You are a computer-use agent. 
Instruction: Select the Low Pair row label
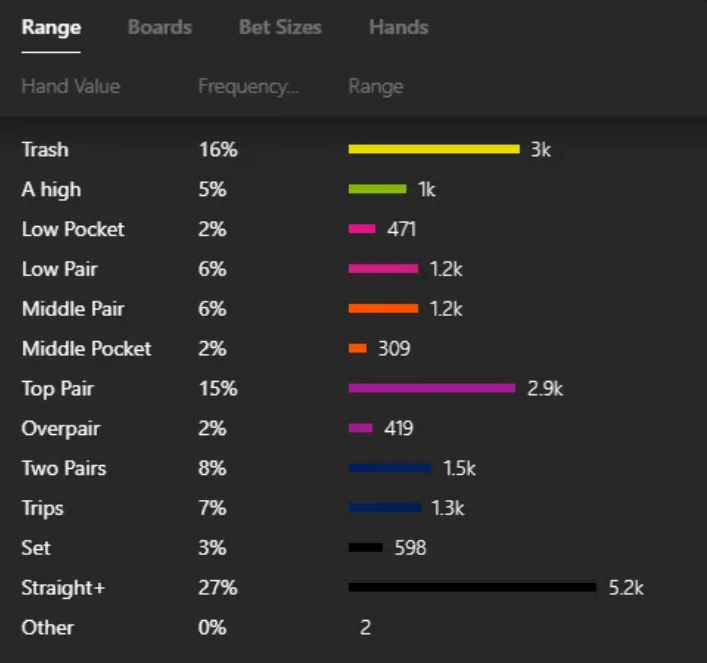(59, 269)
